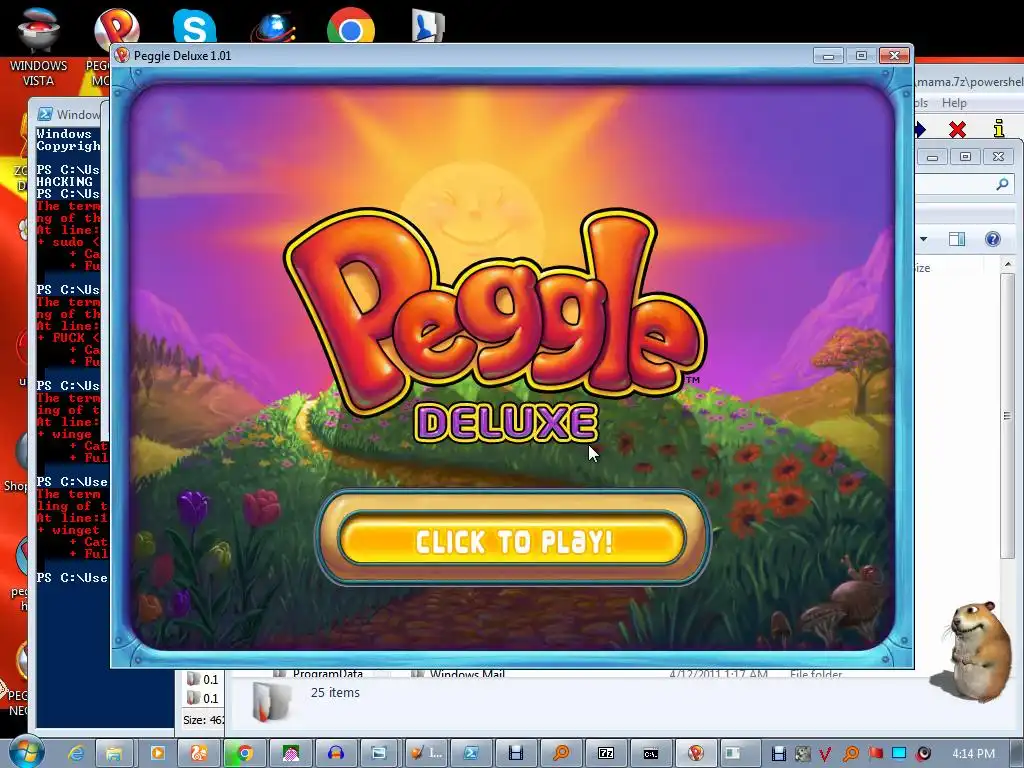The height and width of the screenshot is (768, 1024).
Task: Click the yellow Click to Play button
Action: click(512, 539)
